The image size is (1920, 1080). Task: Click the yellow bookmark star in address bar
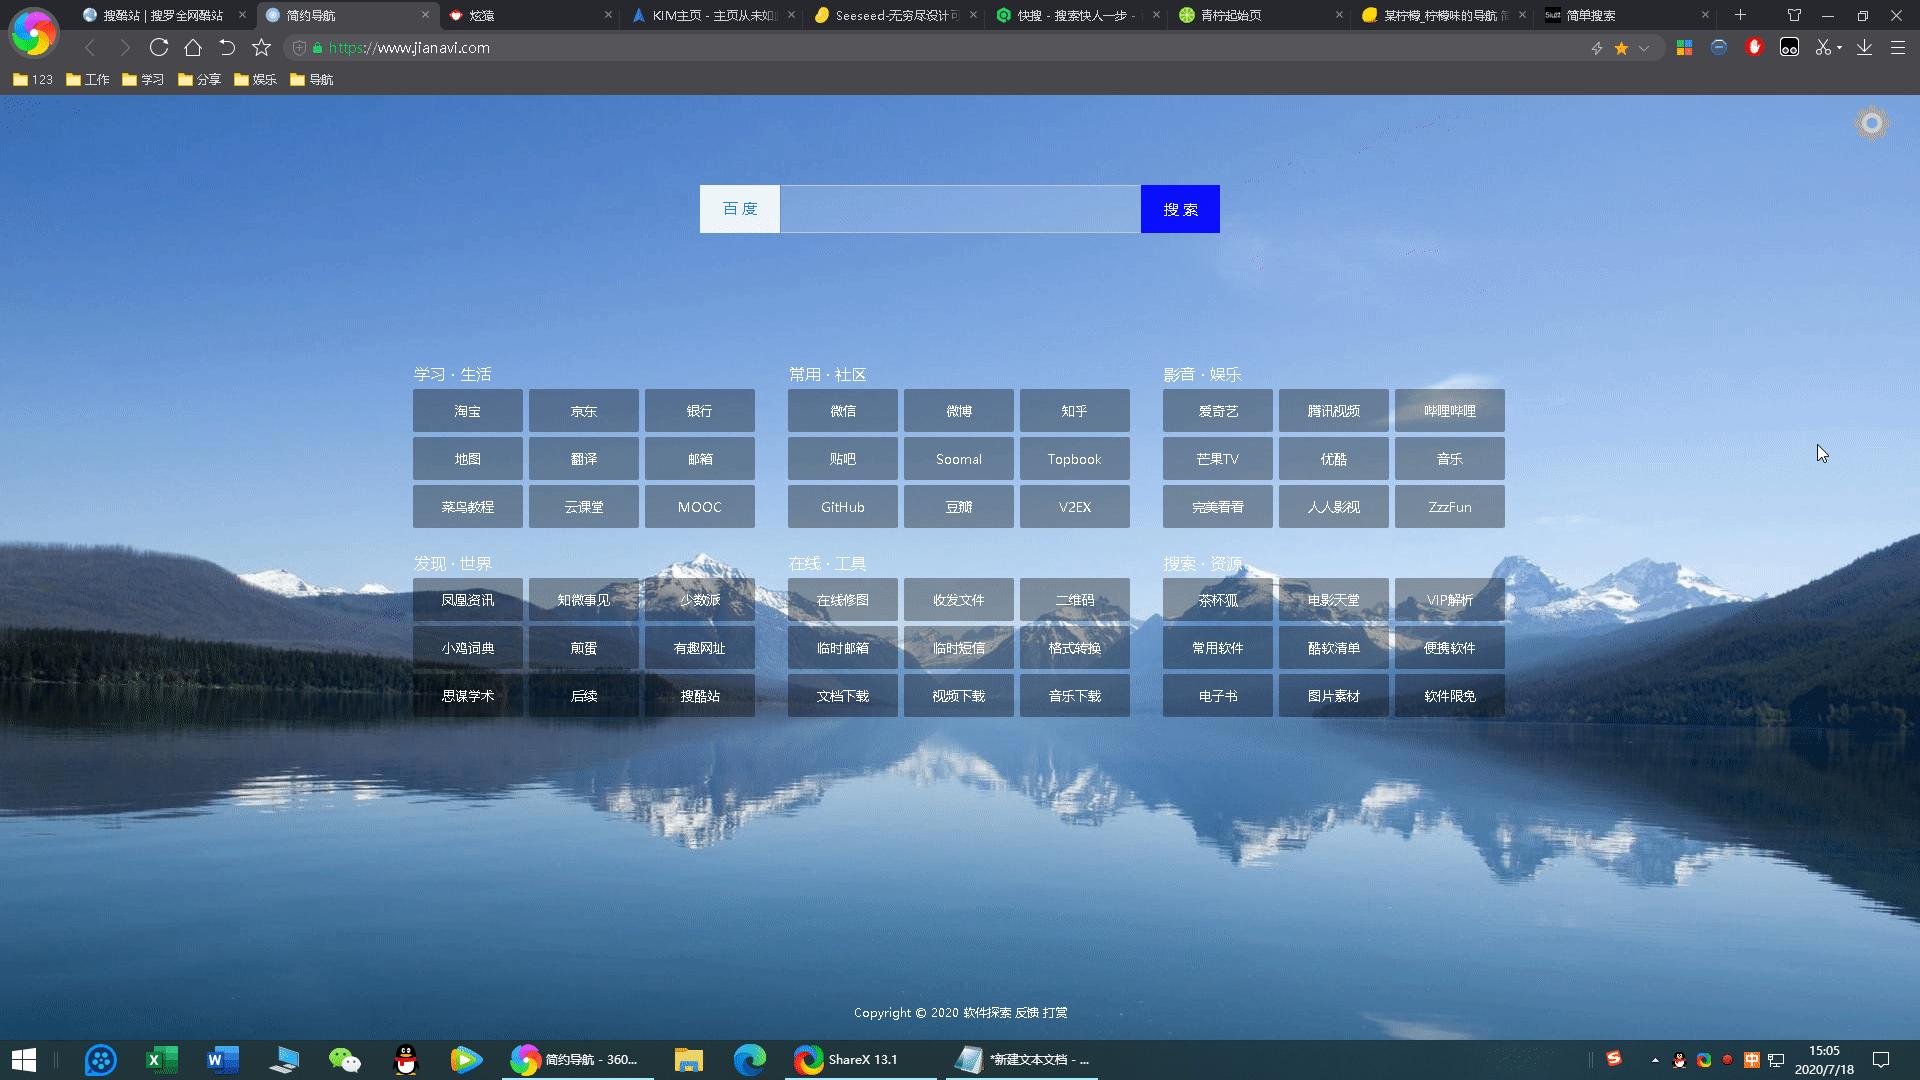1621,48
